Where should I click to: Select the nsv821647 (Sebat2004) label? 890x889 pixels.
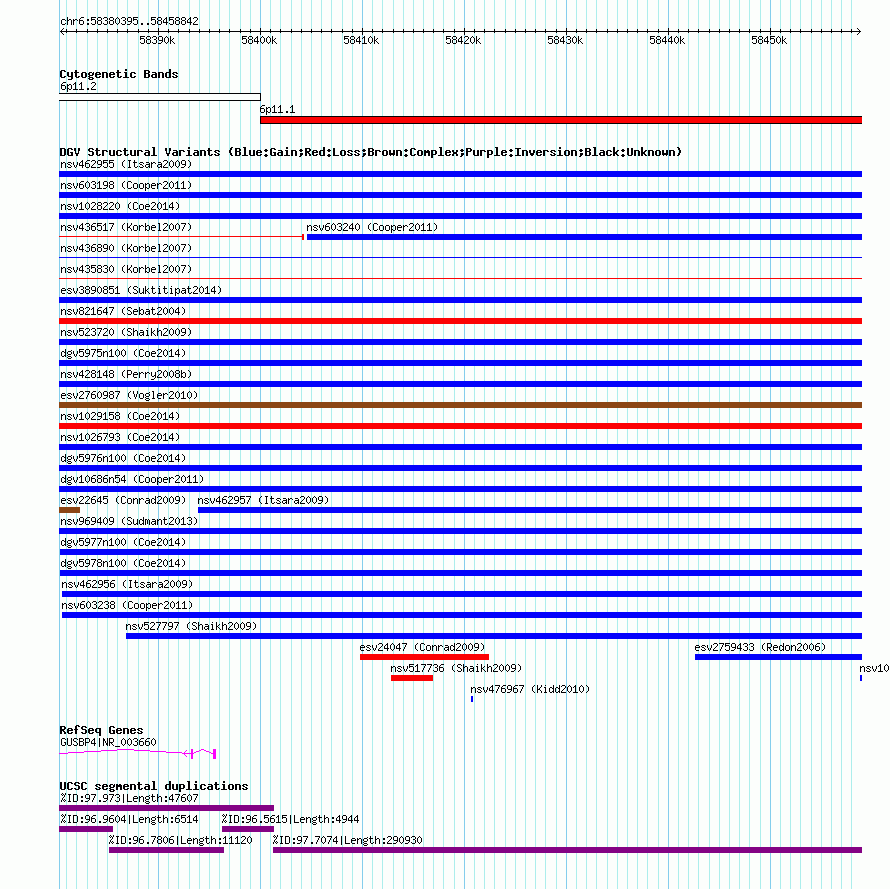coord(123,312)
